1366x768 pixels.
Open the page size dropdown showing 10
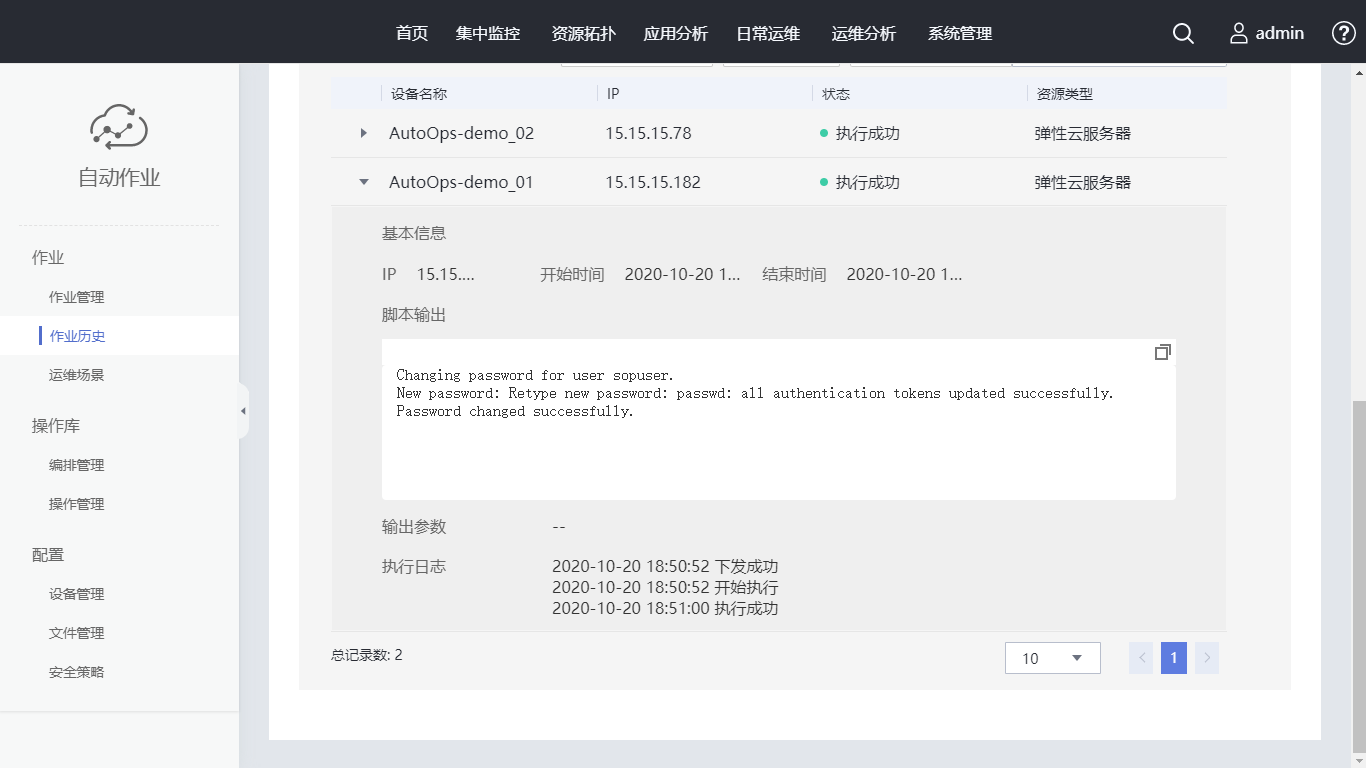1052,658
